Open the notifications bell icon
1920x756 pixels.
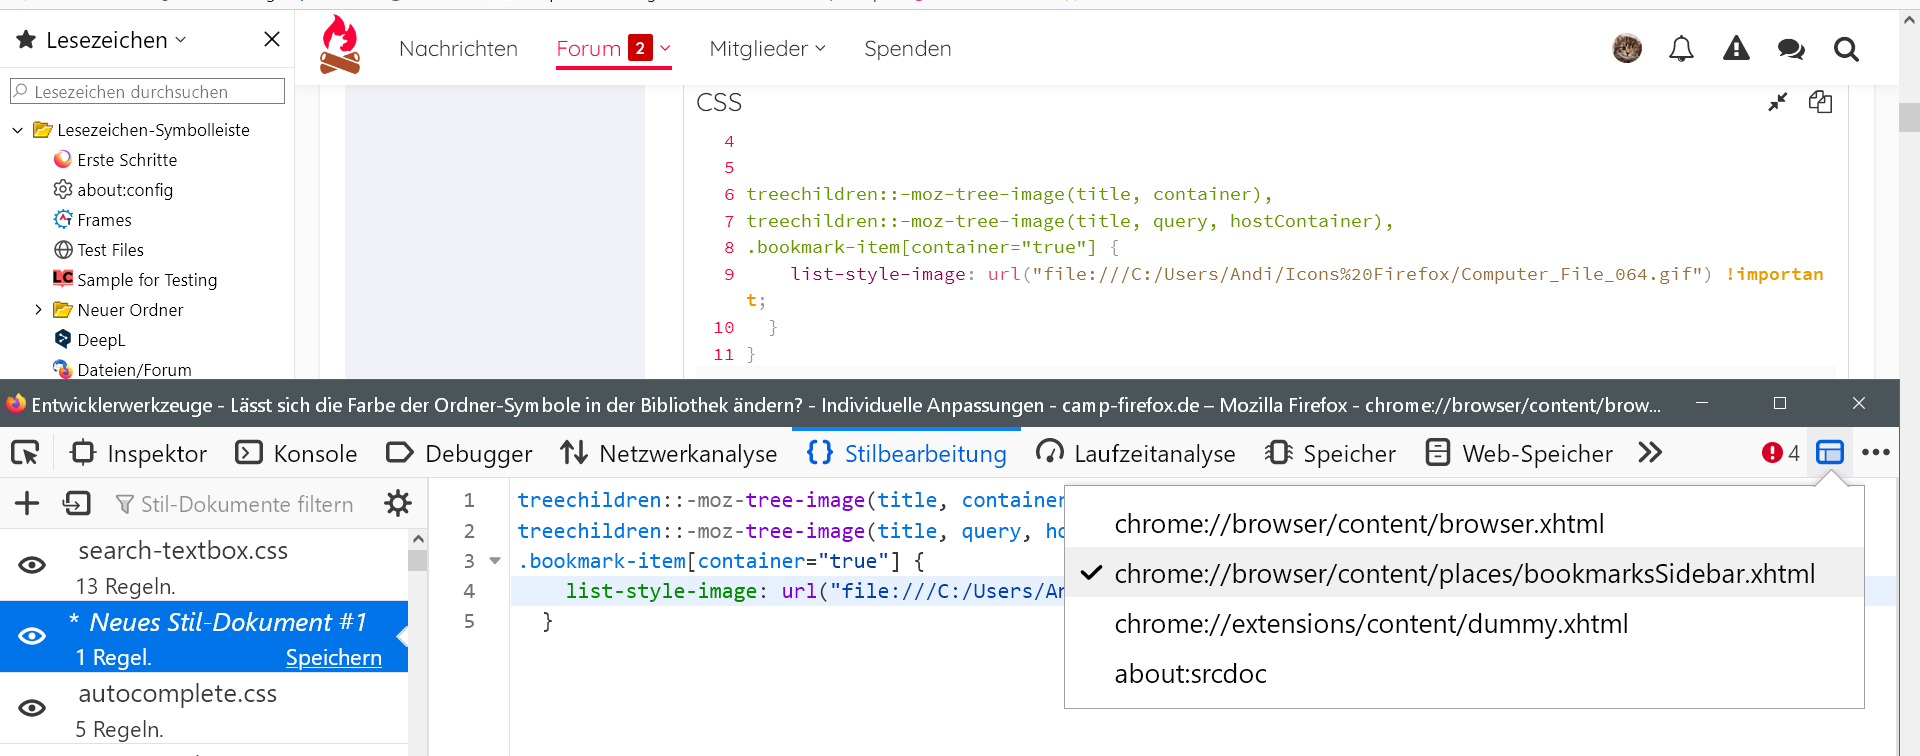(1681, 49)
